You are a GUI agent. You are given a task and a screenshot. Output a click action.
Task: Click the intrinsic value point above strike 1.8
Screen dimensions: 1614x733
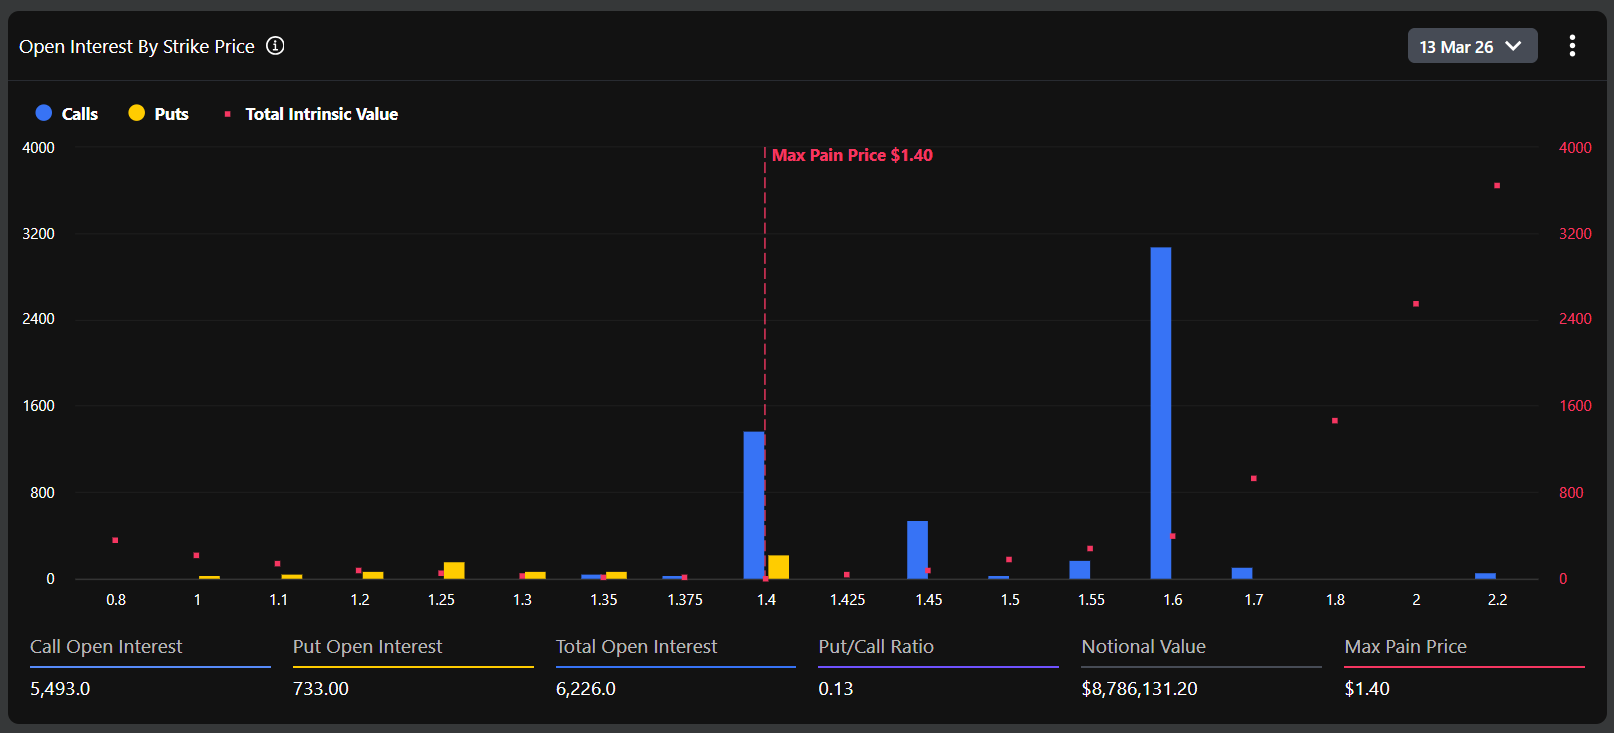(1335, 421)
